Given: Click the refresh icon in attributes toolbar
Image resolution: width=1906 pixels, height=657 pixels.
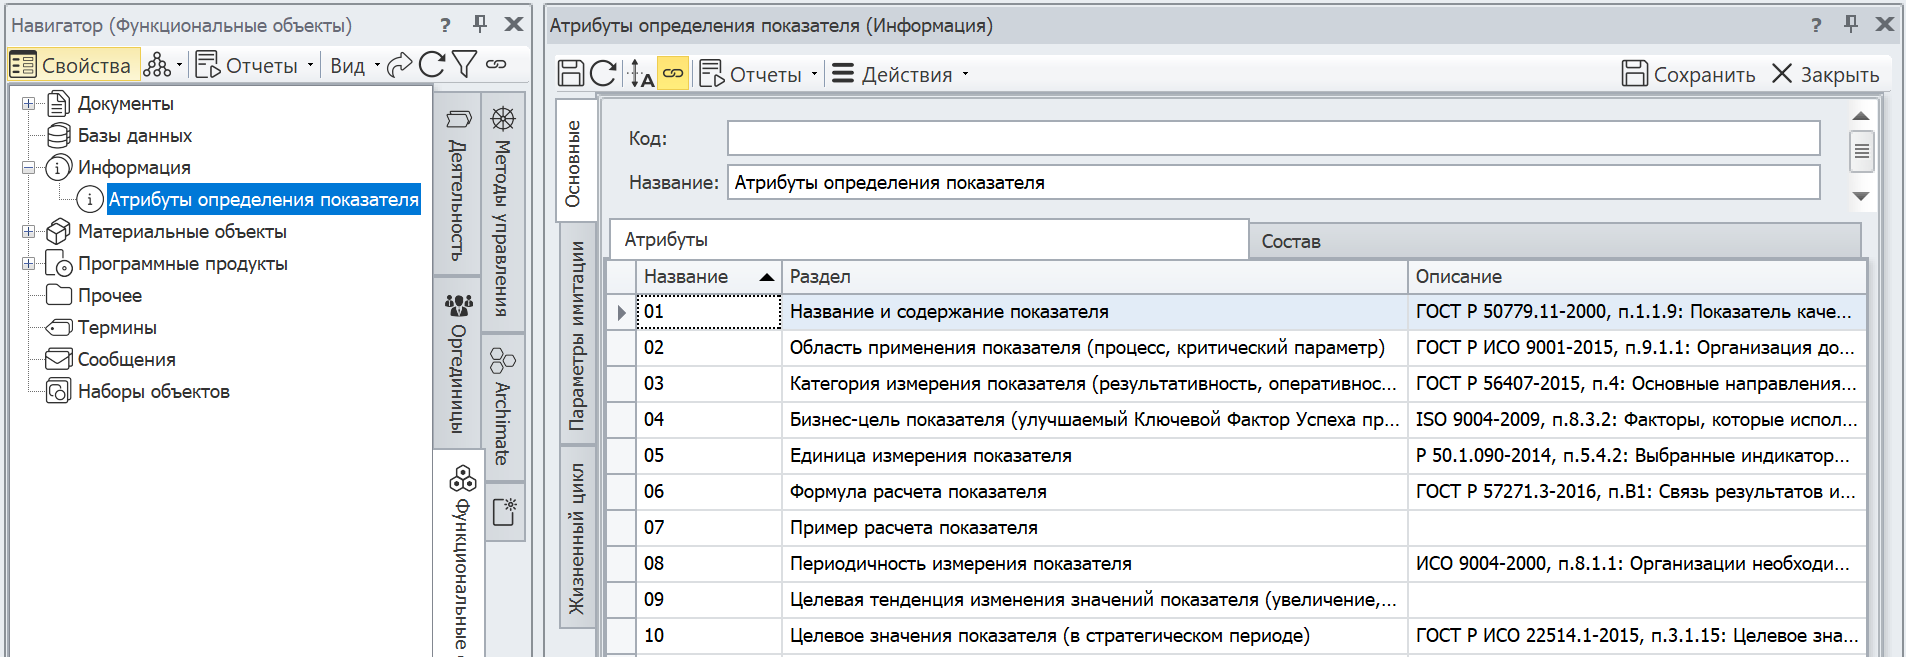Looking at the screenshot, I should [x=603, y=74].
